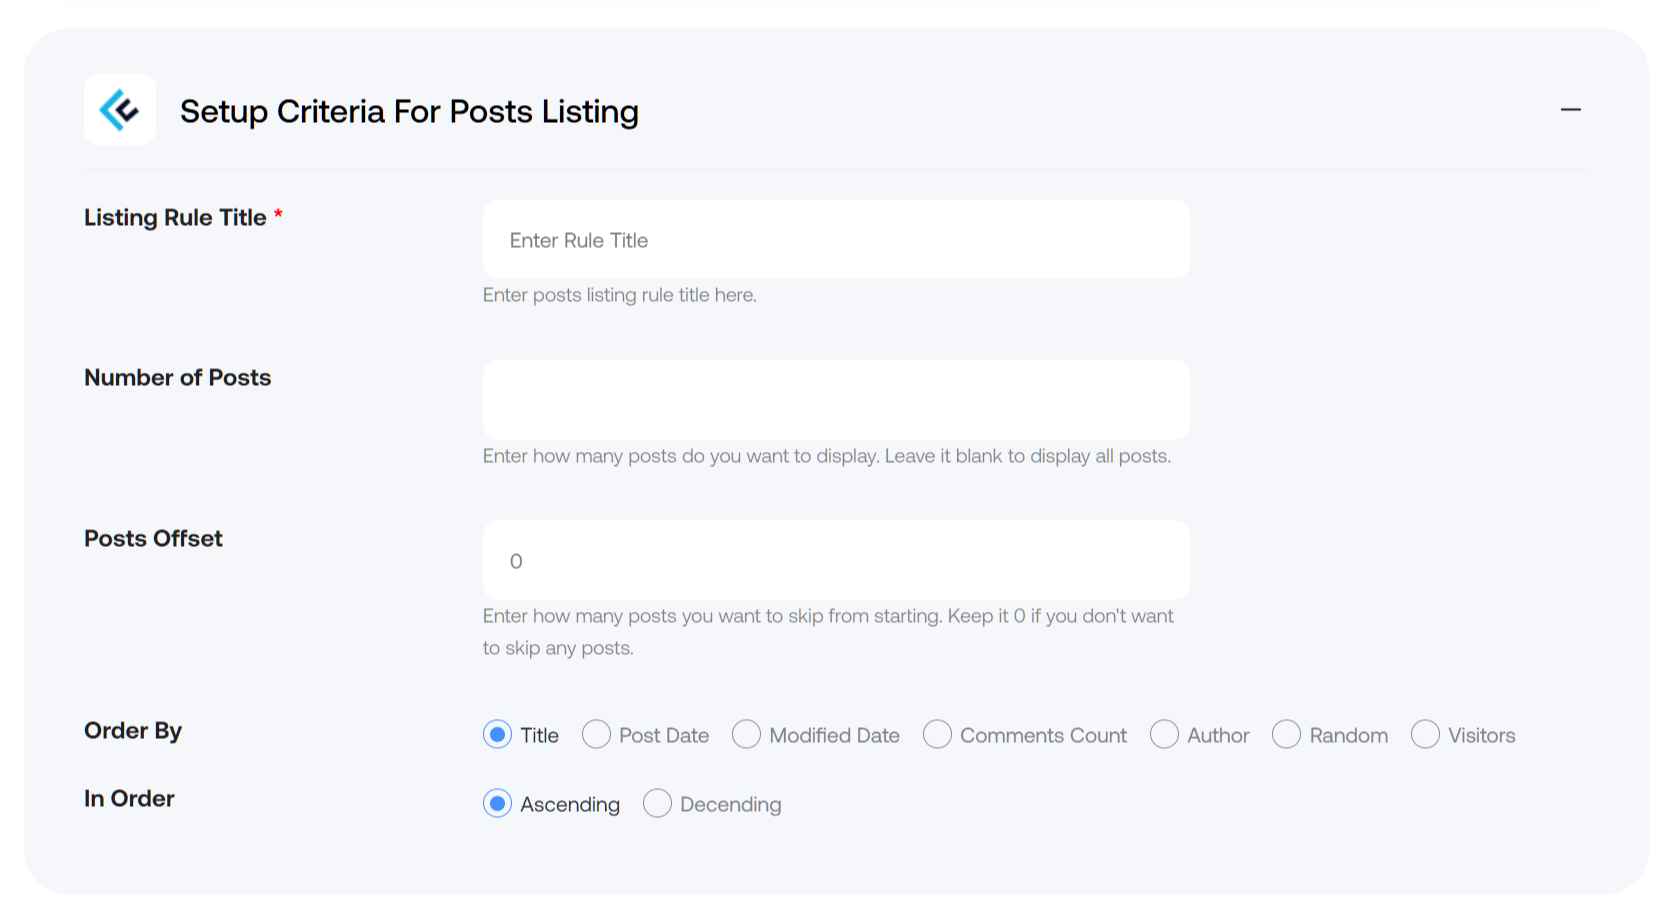This screenshot has height=924, width=1665.
Task: Click the Number of Posts input
Action: [x=836, y=400]
